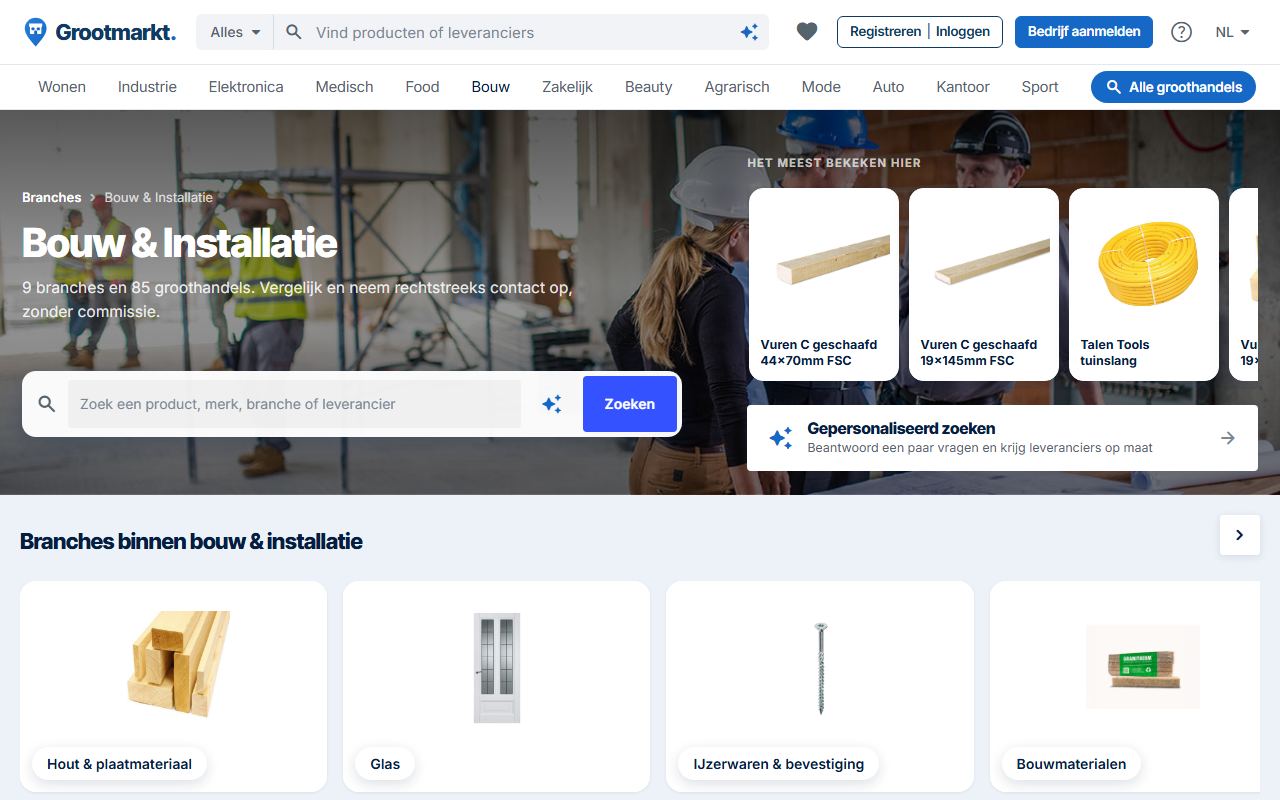Click the Inloggen link

[x=963, y=32]
